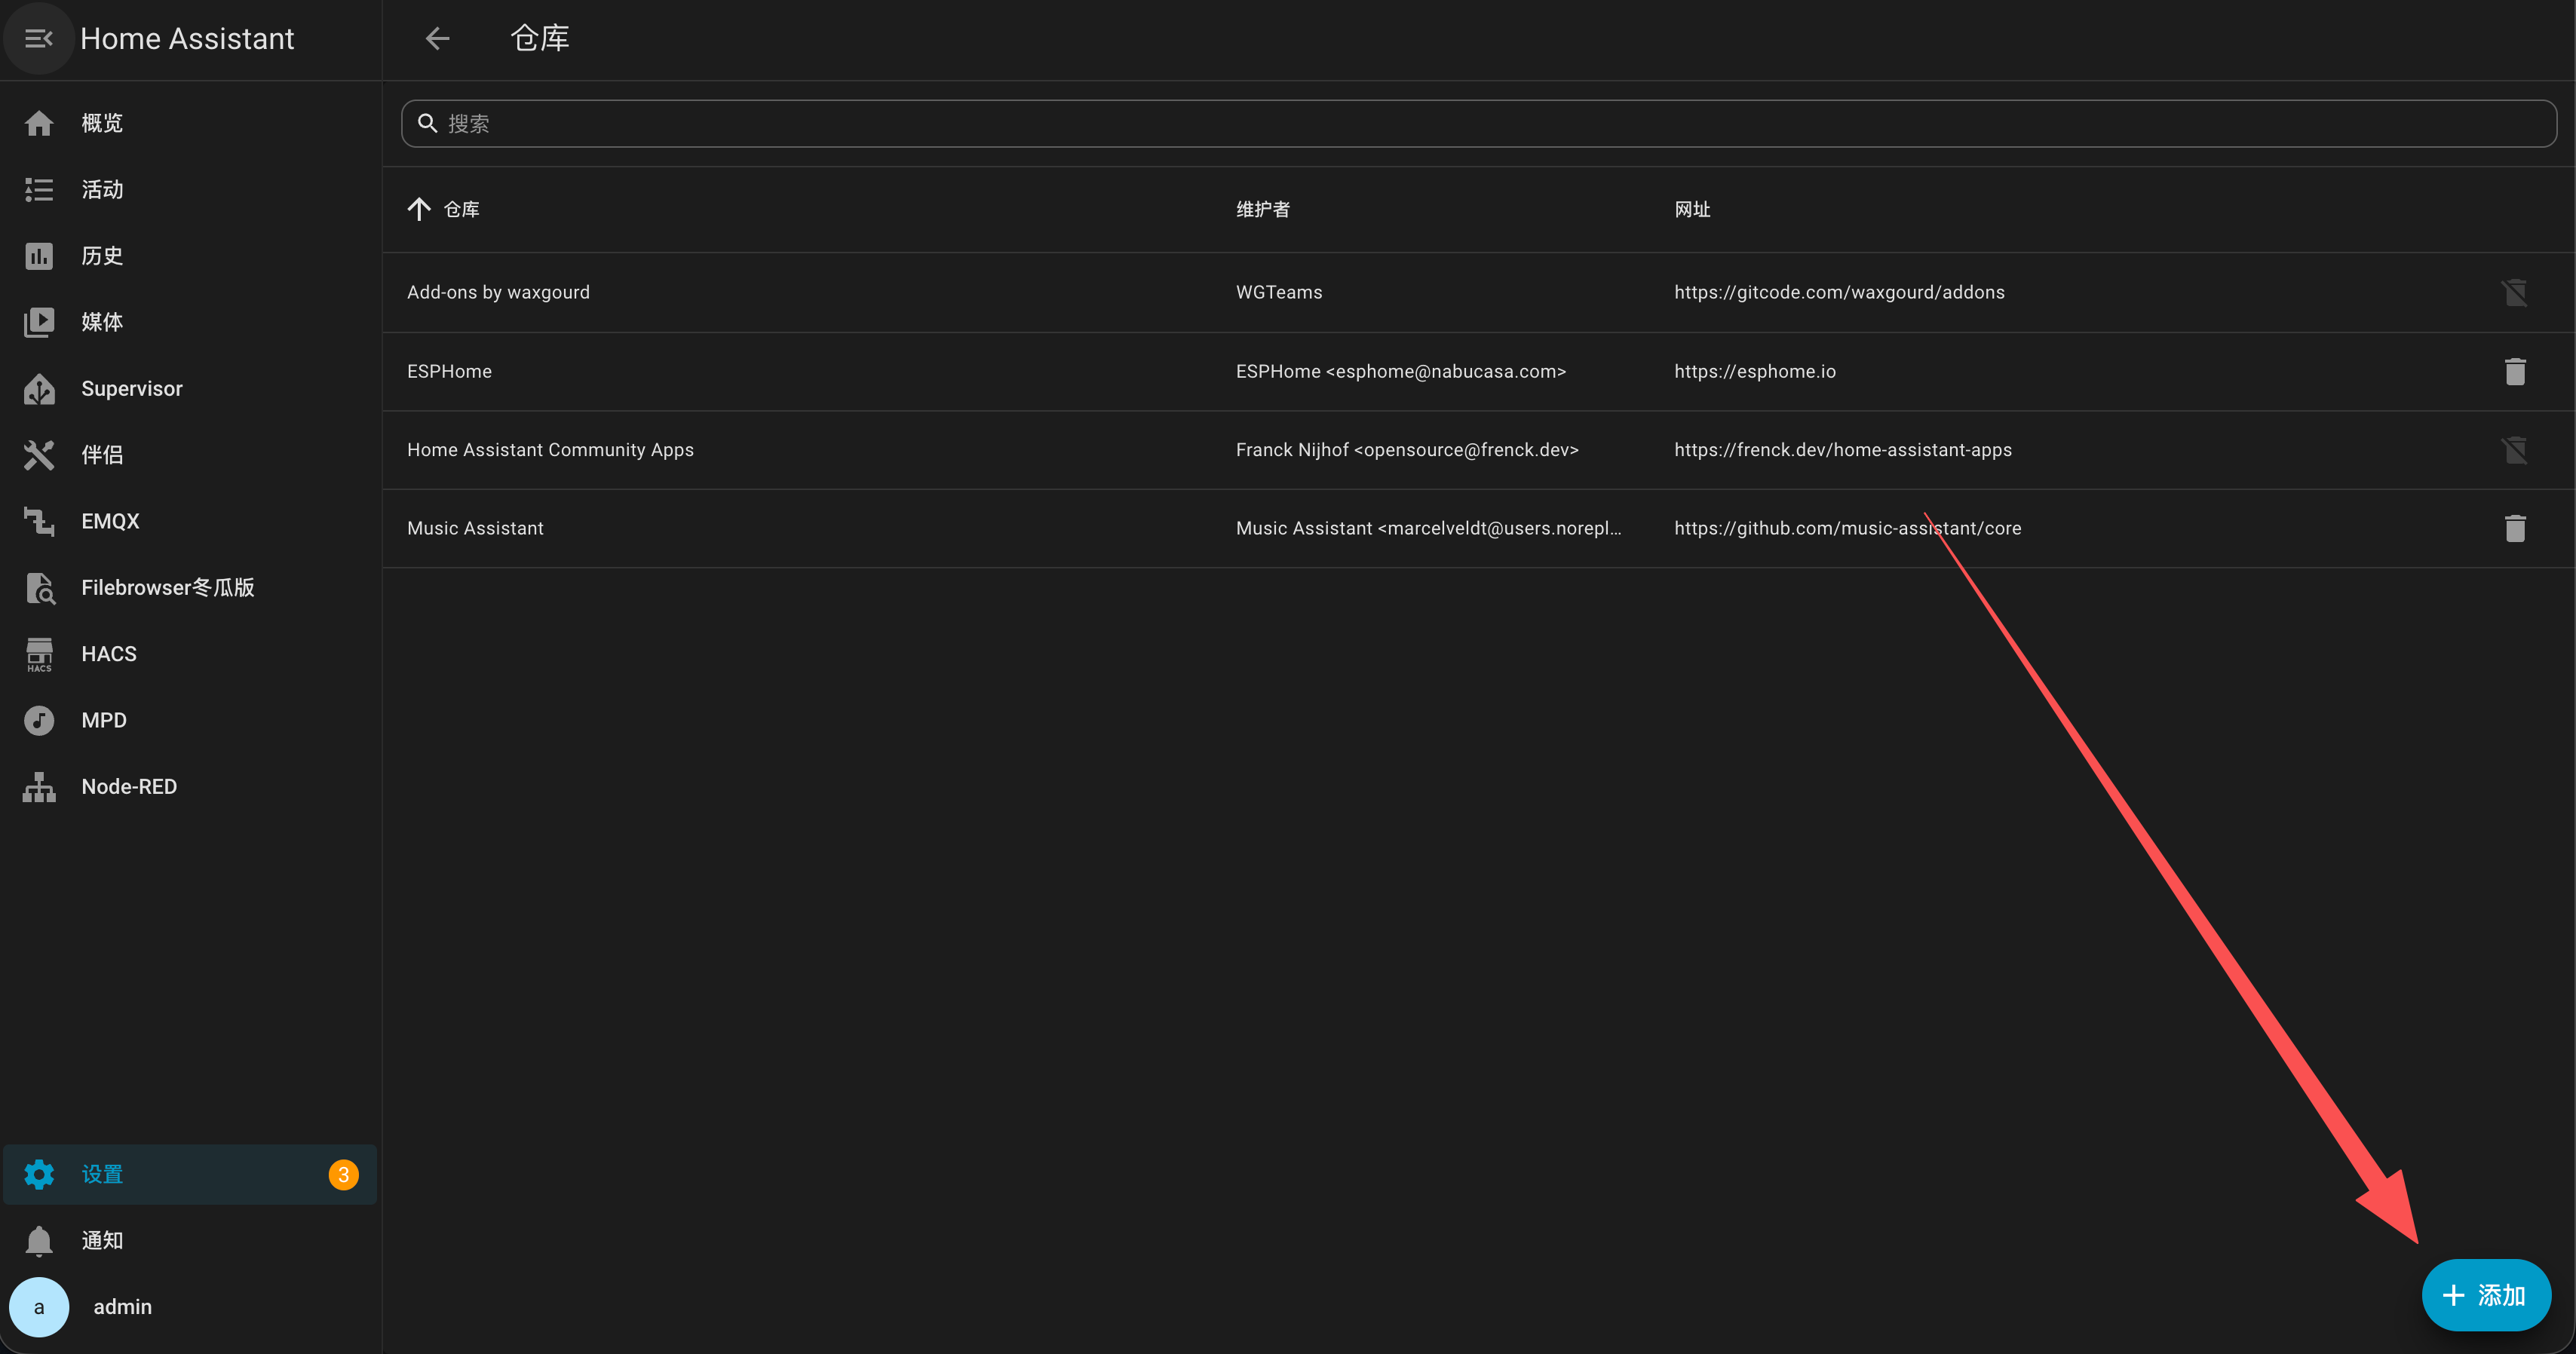
Task: Click the gitcode.com/waxgourd/addons URL
Action: pyautogui.click(x=1839, y=292)
